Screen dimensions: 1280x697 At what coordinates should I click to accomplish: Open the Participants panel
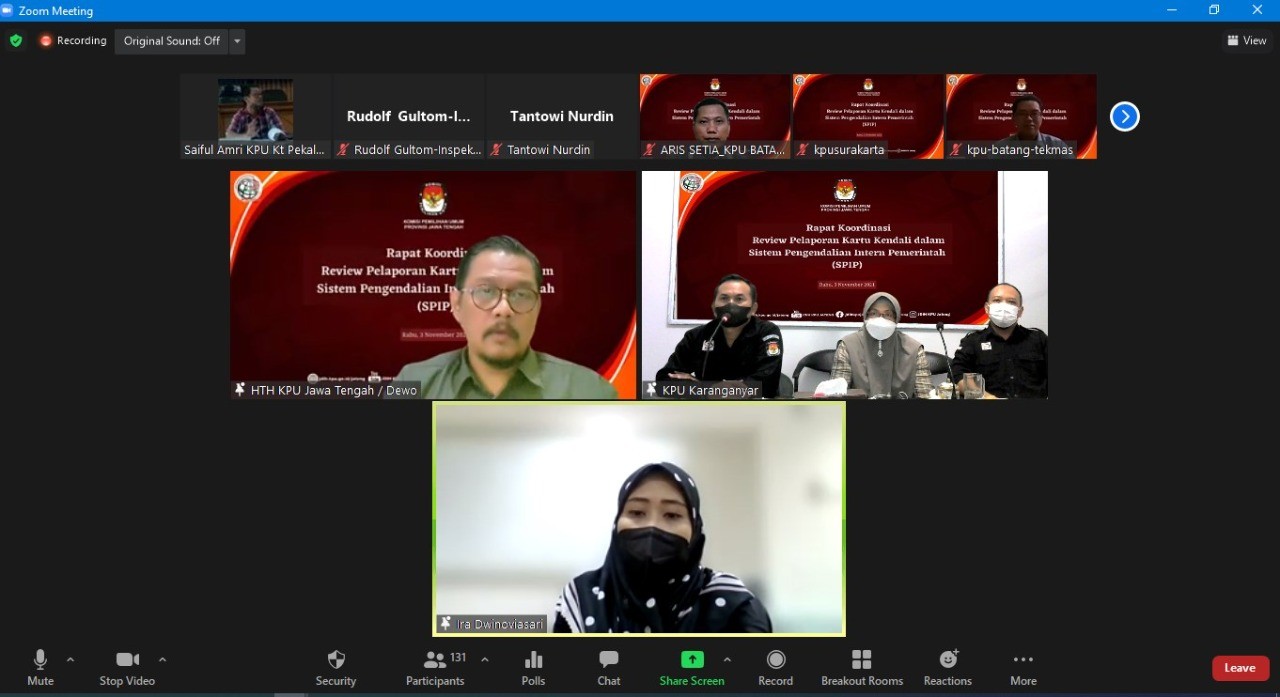point(435,667)
